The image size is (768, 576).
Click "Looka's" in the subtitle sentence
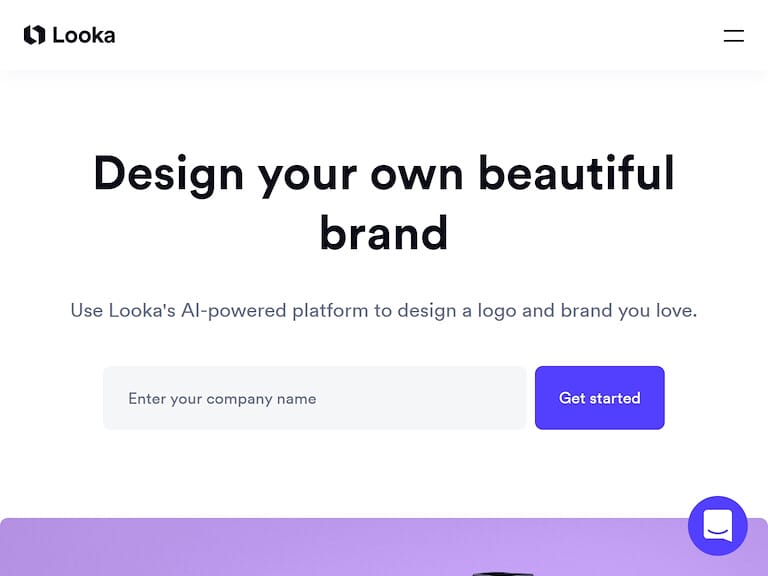click(x=140, y=310)
